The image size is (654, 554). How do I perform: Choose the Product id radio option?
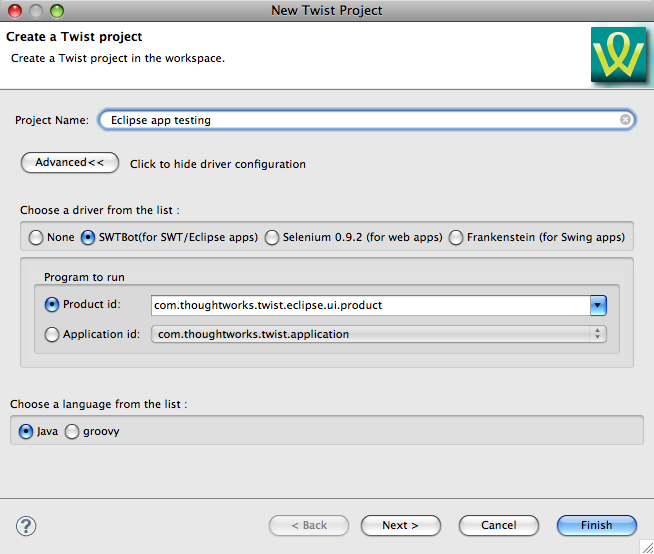52,305
